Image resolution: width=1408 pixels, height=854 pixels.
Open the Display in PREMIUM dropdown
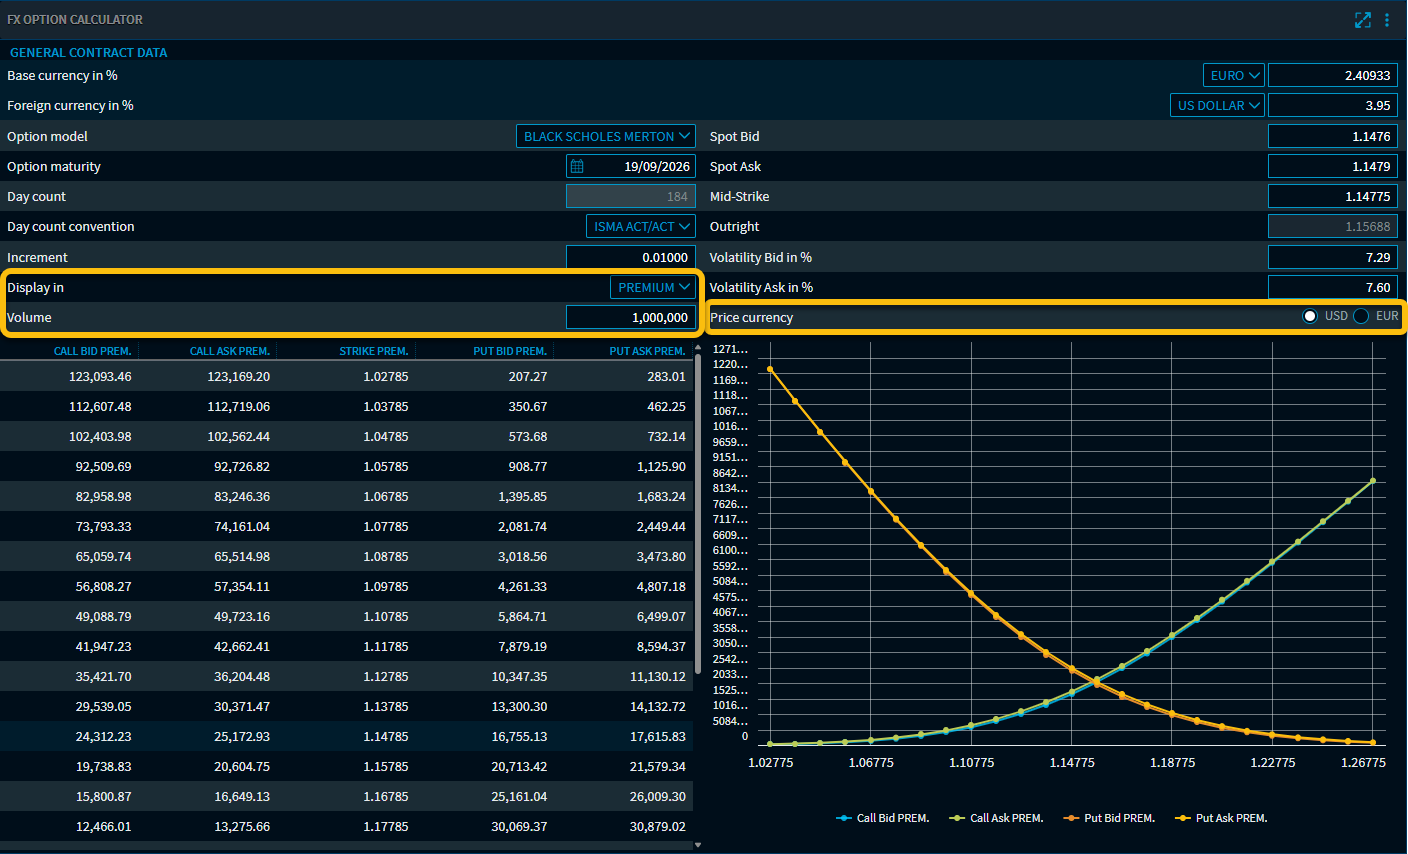click(x=652, y=287)
